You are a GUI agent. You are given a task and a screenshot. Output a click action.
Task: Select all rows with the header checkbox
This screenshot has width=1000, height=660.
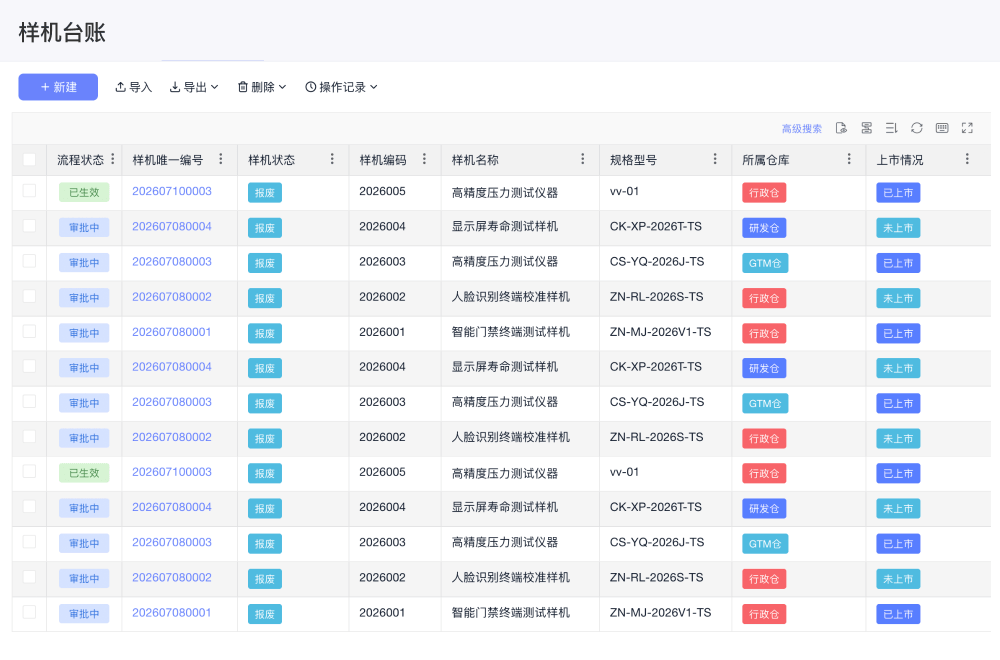(29, 159)
